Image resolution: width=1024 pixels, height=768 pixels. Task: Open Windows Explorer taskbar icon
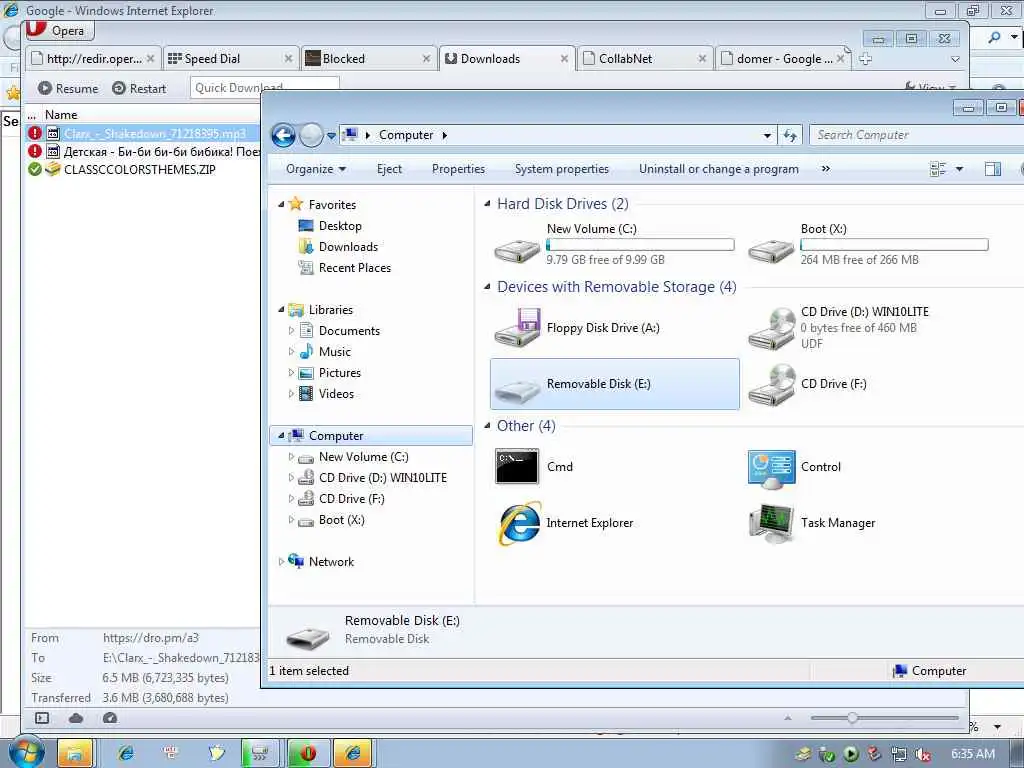(75, 753)
